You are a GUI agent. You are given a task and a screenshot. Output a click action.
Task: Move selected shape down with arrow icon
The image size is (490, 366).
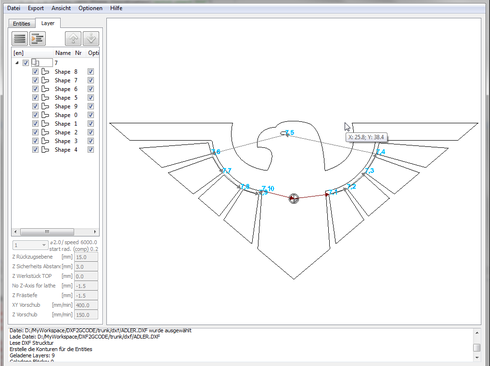[x=91, y=39]
